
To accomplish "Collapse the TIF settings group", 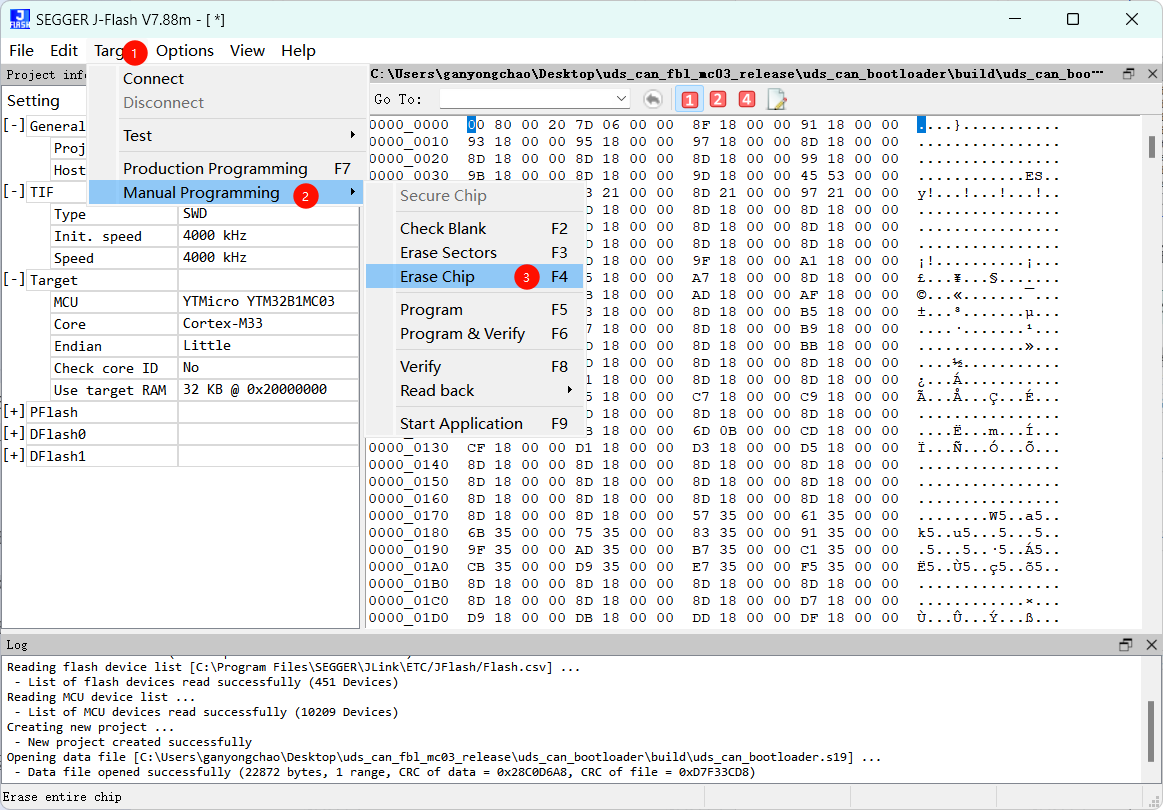I will click(14, 192).
